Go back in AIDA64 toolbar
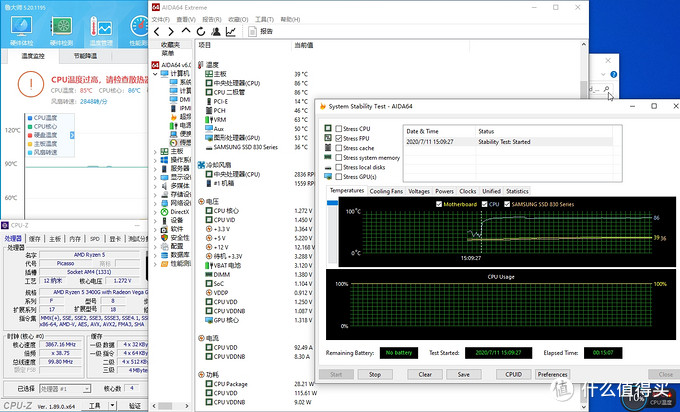The image size is (680, 412). pyautogui.click(x=157, y=31)
